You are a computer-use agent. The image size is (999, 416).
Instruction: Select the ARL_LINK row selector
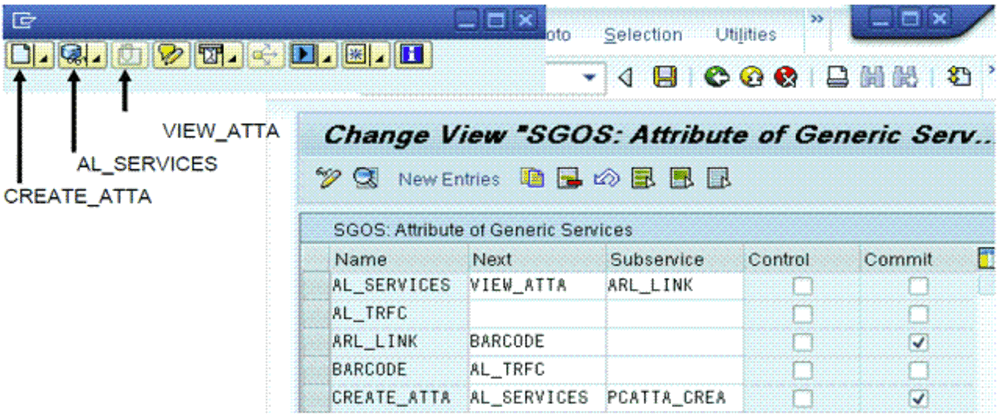point(315,342)
